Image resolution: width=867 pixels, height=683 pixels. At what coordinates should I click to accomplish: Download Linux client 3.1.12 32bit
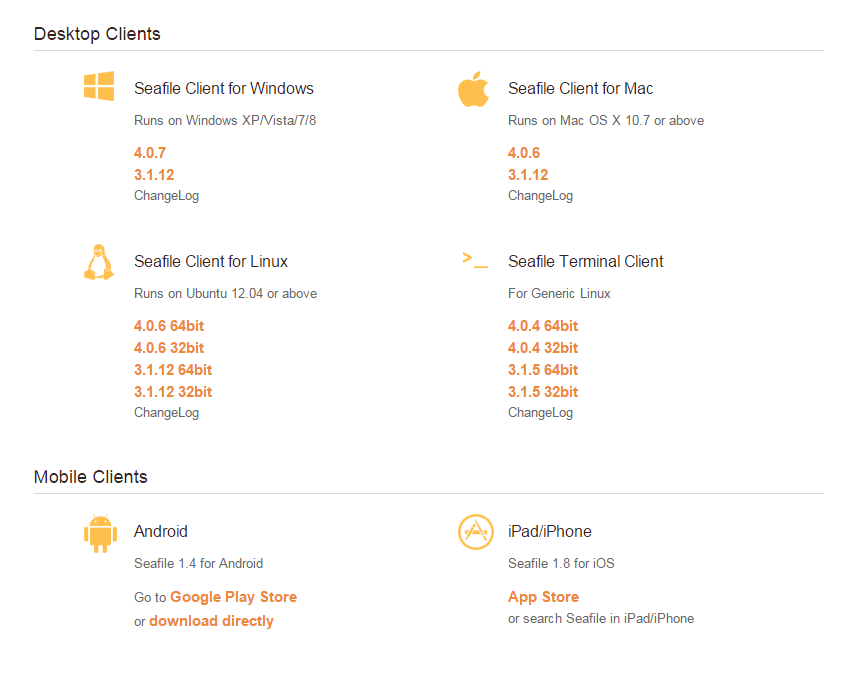click(x=173, y=392)
